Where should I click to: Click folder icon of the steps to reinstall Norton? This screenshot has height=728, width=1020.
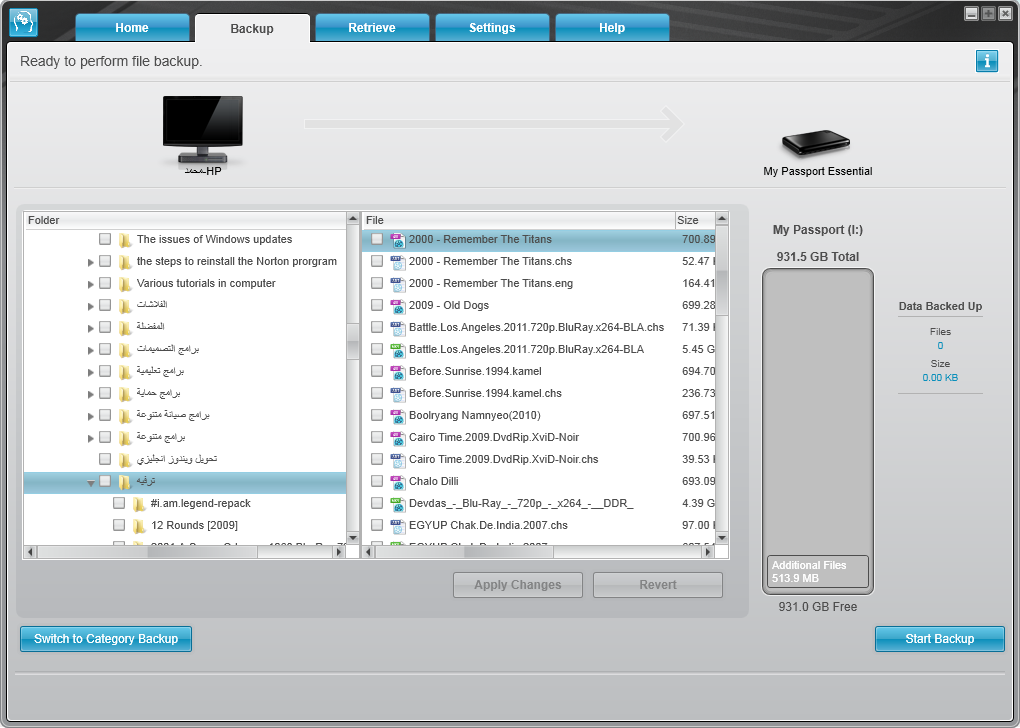coord(125,262)
